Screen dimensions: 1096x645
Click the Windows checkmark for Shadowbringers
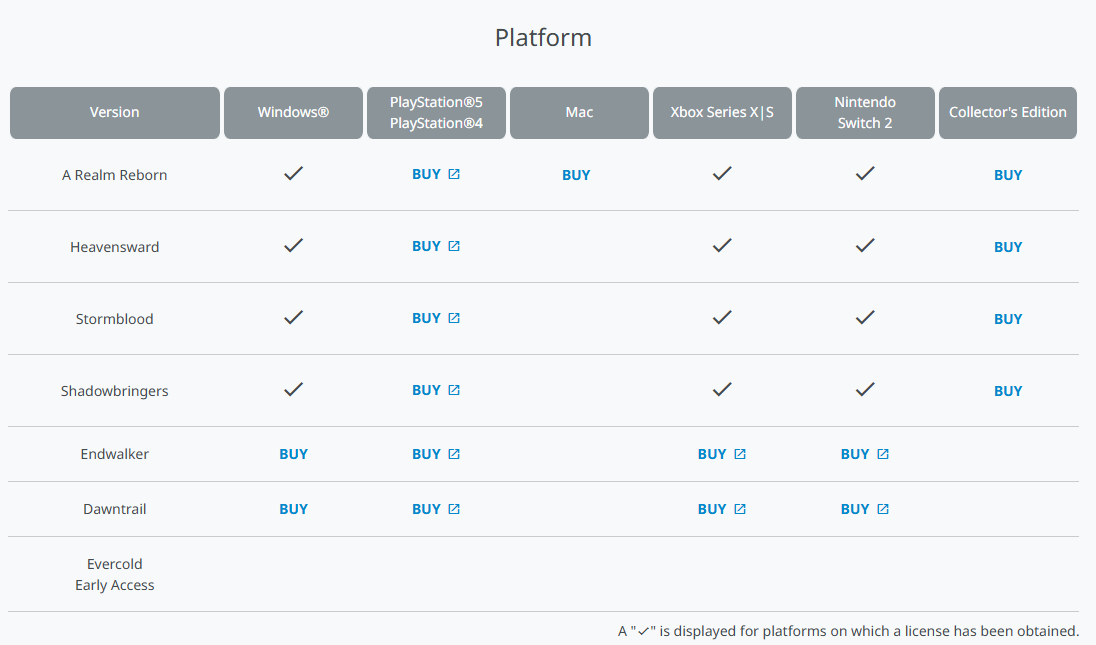[x=294, y=389]
